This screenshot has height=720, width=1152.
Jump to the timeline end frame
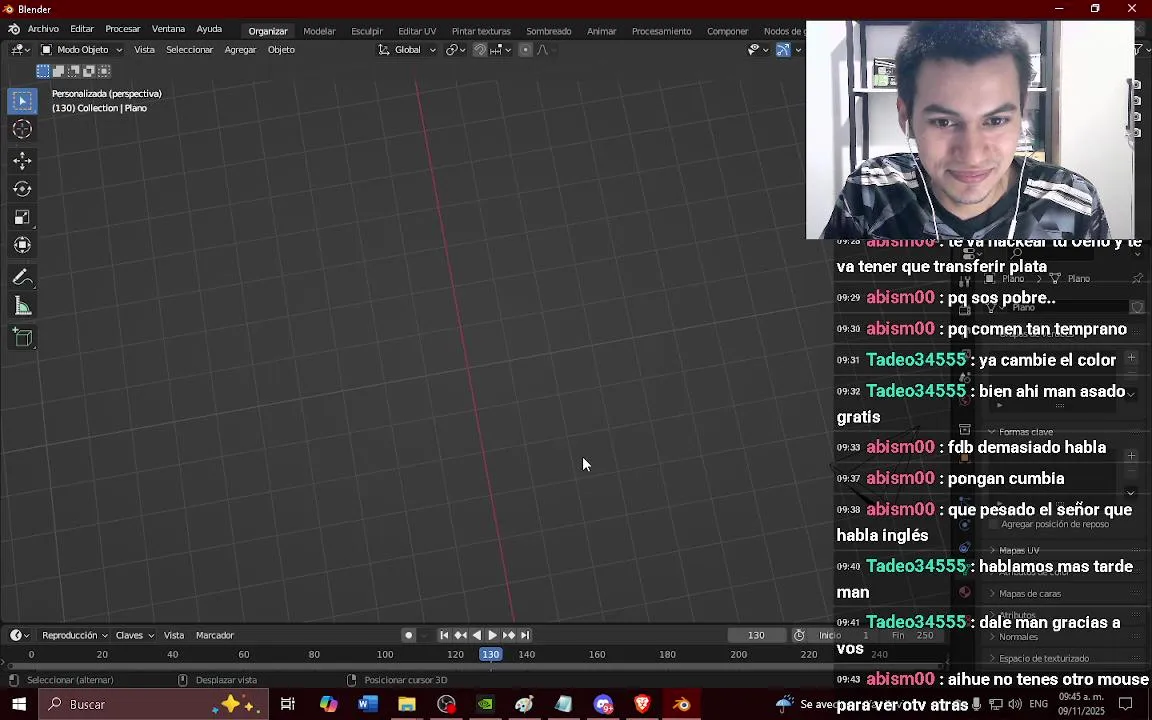[525, 636]
